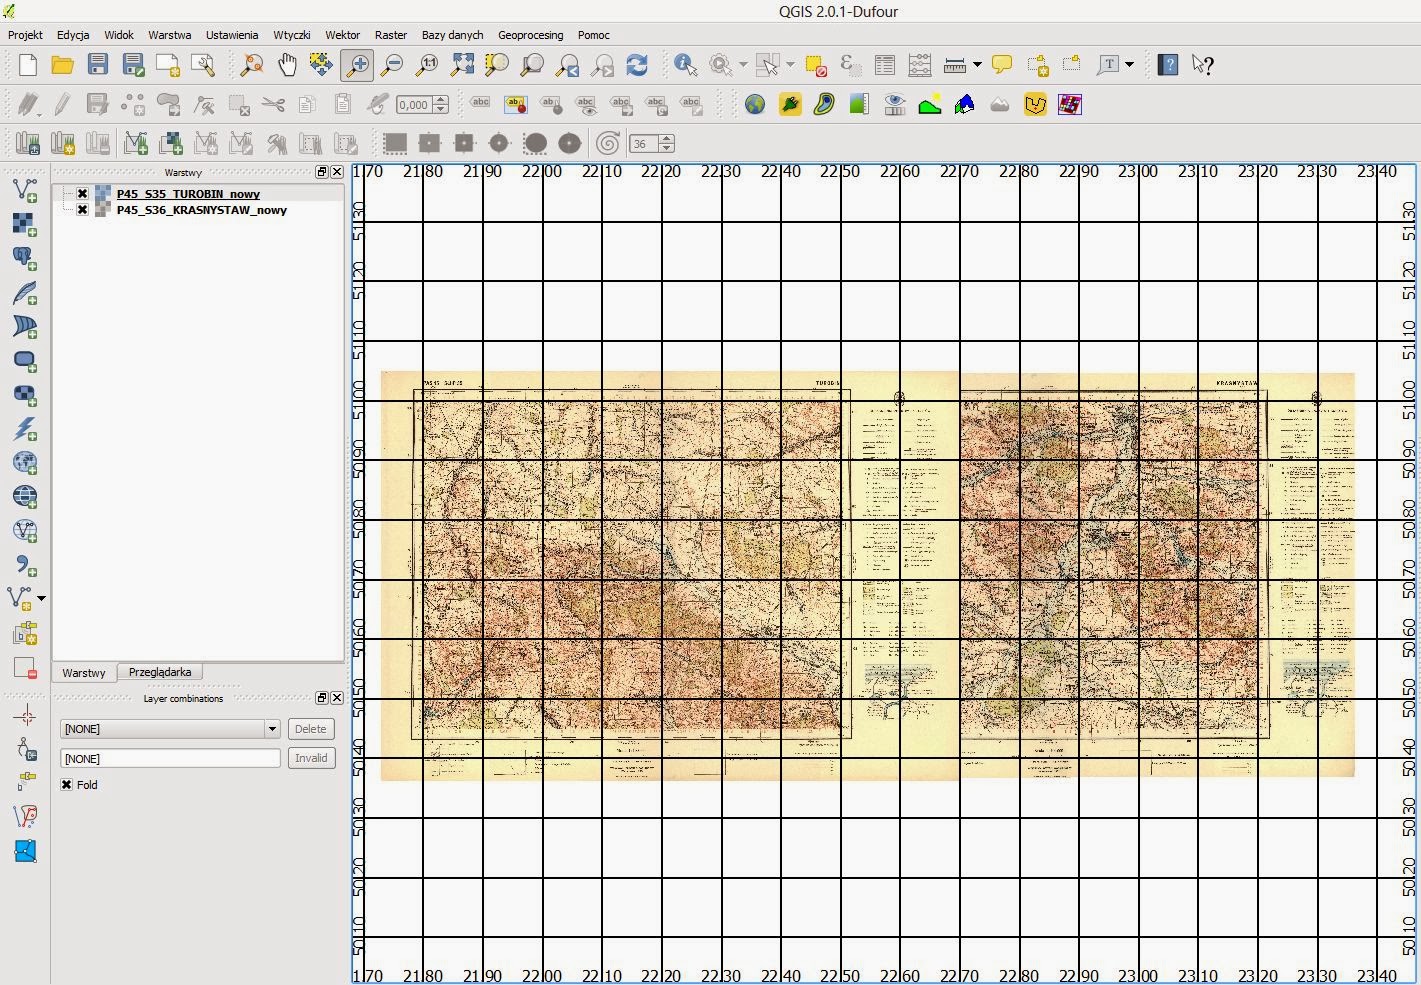Click the [NONE] combination name text field
This screenshot has width=1421, height=985.
(170, 759)
